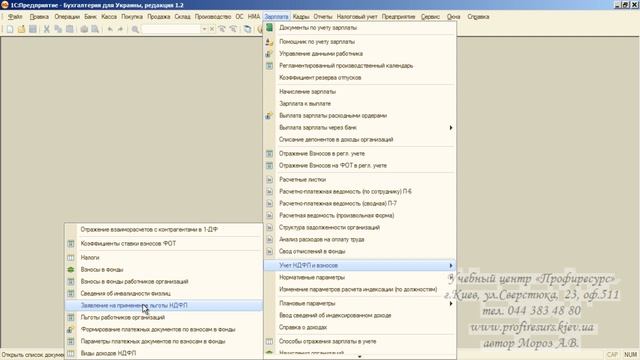Viewport: 640px width, 360px height.
Task: Click the Copy toolbar icon
Action: [58, 29]
